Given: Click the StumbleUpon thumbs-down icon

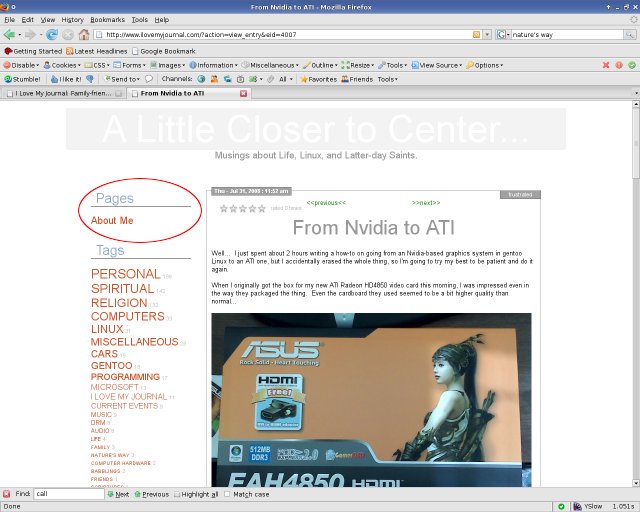Looking at the screenshot, I should click(90, 79).
